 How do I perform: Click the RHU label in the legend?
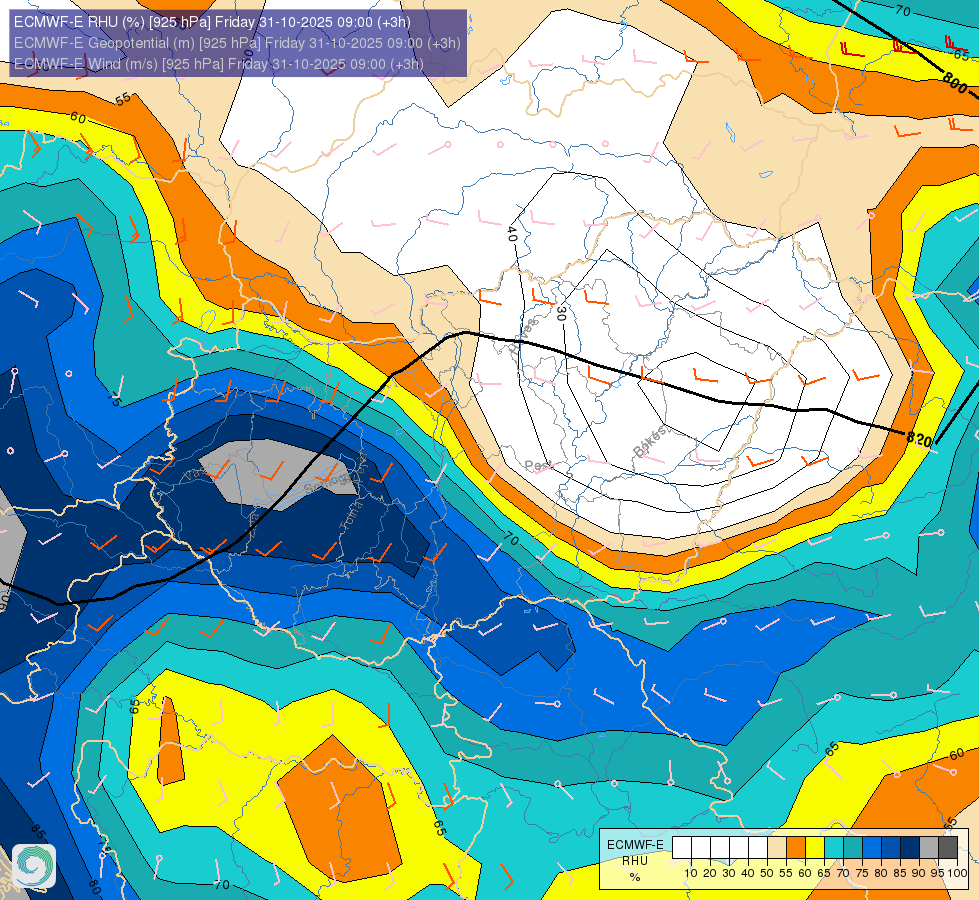pyautogui.click(x=635, y=861)
